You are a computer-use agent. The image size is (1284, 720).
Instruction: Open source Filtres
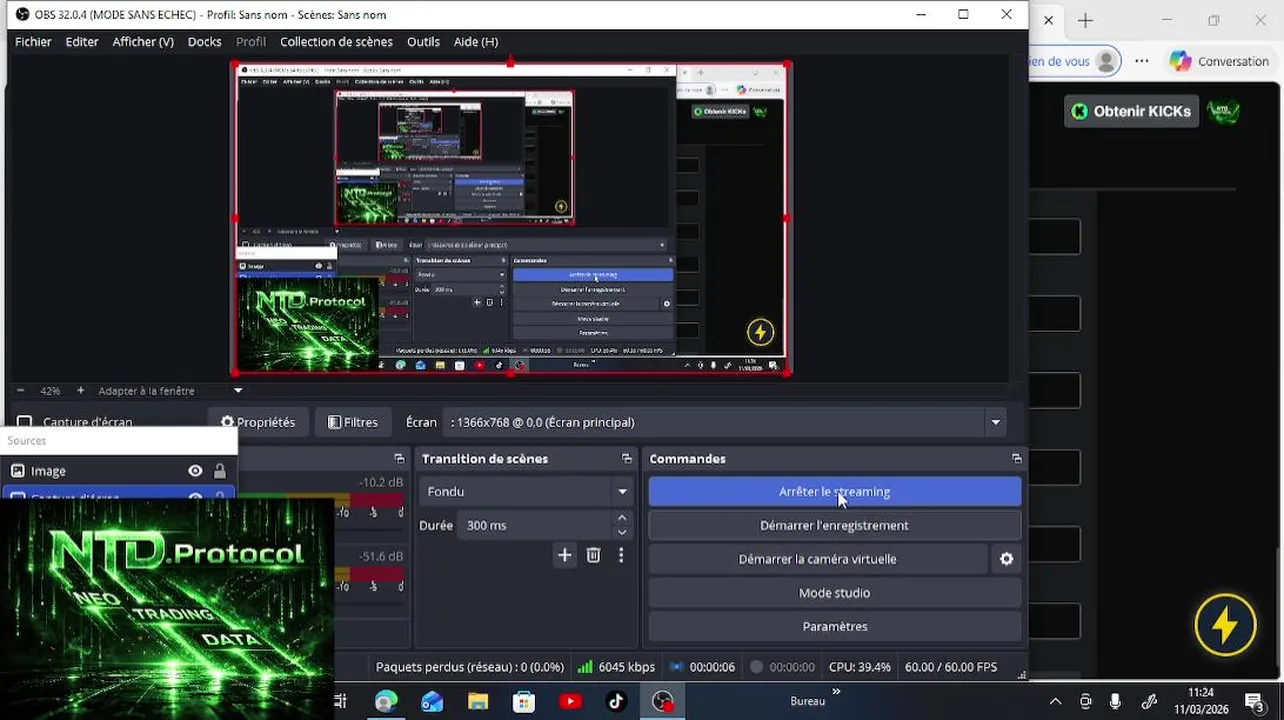coord(353,422)
